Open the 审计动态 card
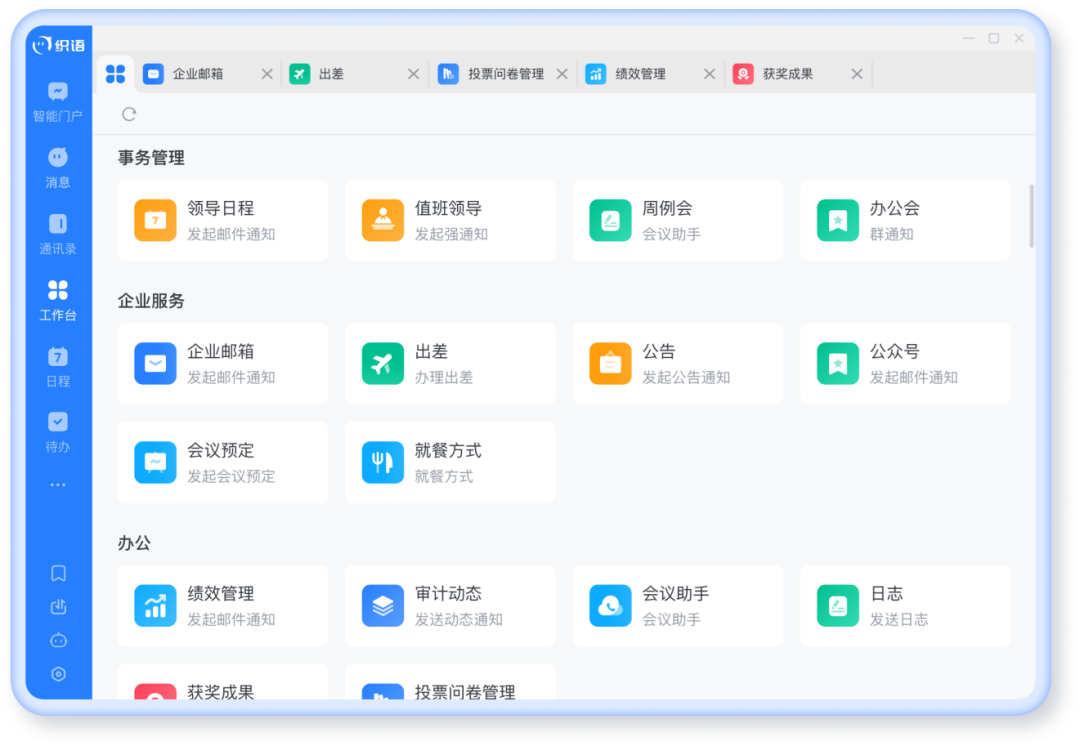1080x746 pixels. [450, 605]
